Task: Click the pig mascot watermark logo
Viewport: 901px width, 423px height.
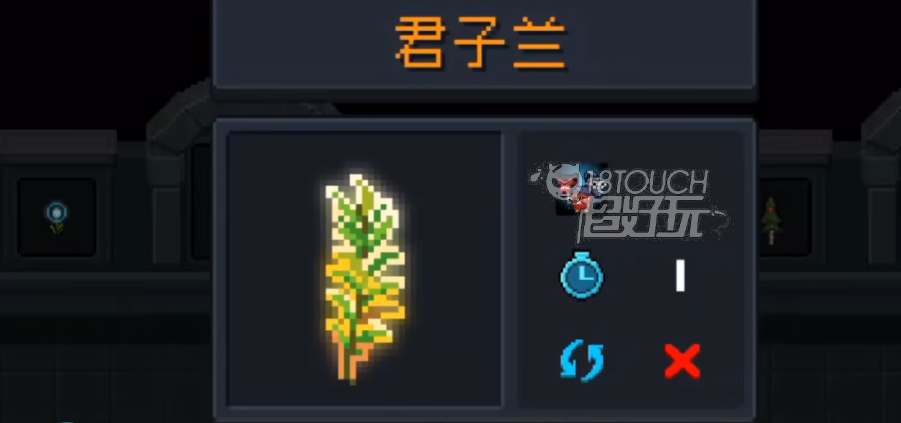Action: coord(570,187)
